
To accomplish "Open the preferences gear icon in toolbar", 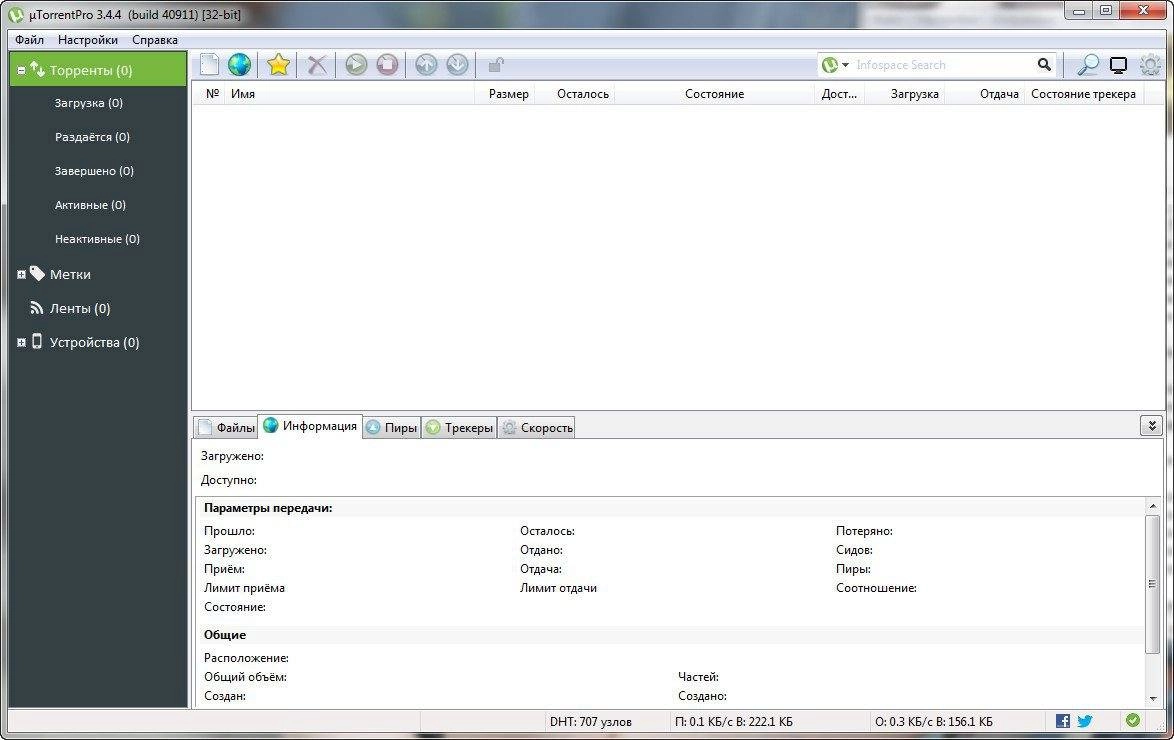I will click(1150, 65).
